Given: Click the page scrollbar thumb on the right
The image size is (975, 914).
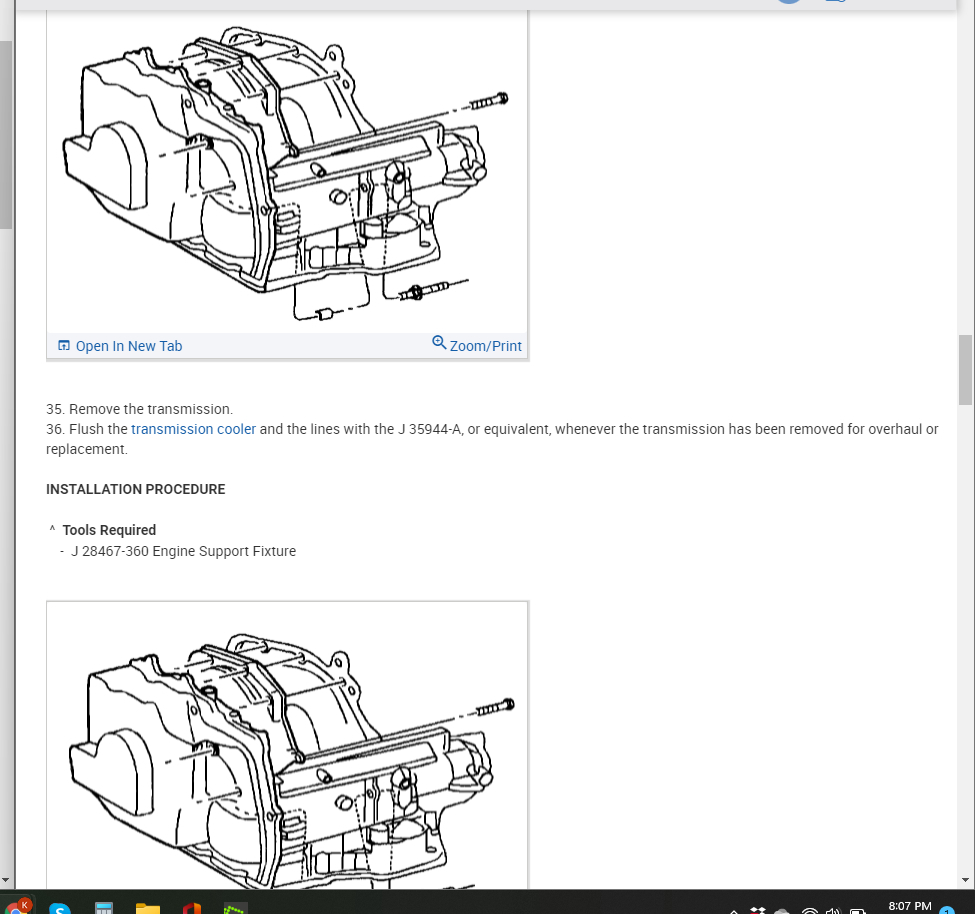Looking at the screenshot, I should [965, 370].
